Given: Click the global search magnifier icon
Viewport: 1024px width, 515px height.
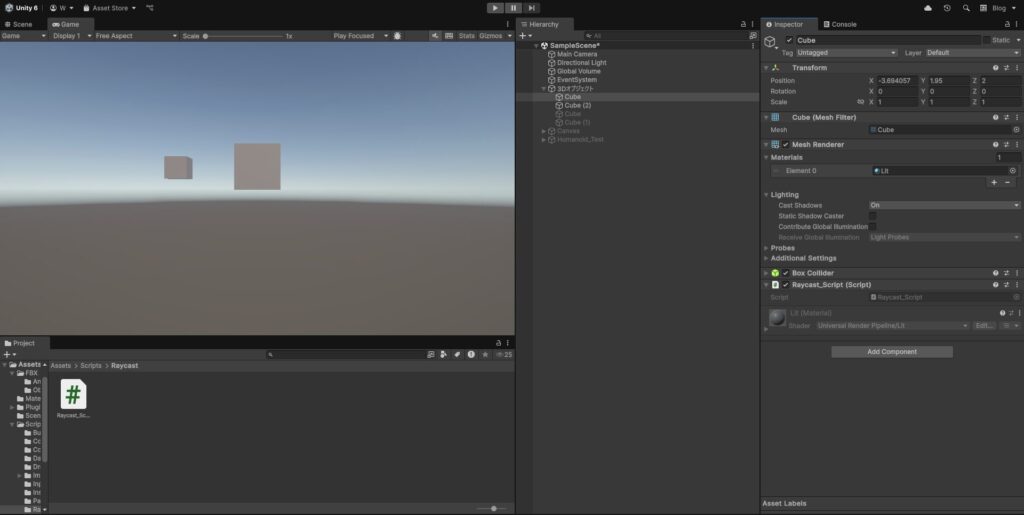Looking at the screenshot, I should click(x=966, y=8).
